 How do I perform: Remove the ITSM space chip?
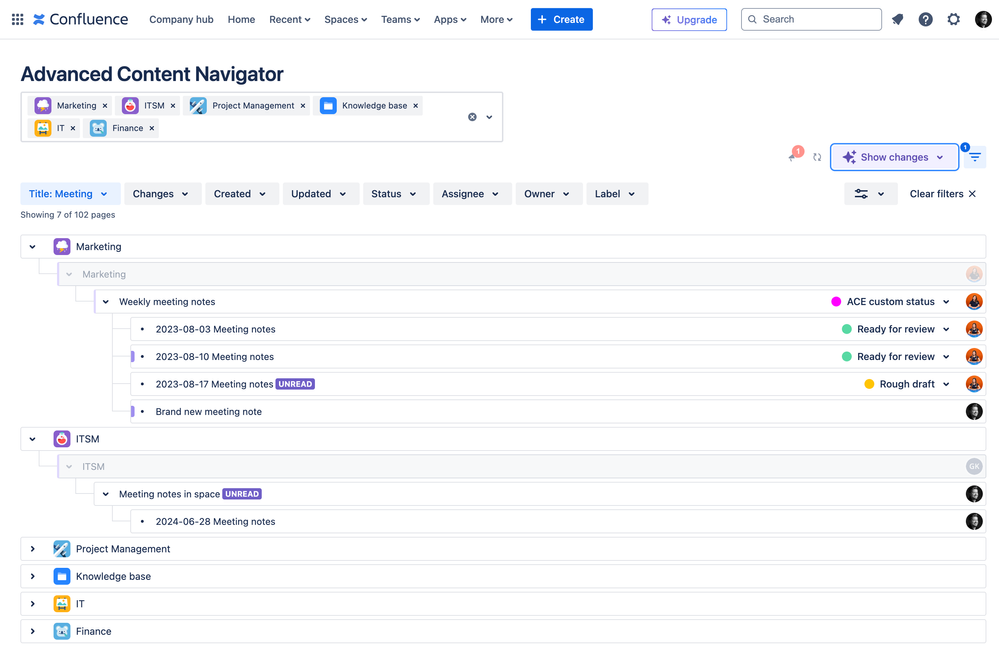pos(173,106)
